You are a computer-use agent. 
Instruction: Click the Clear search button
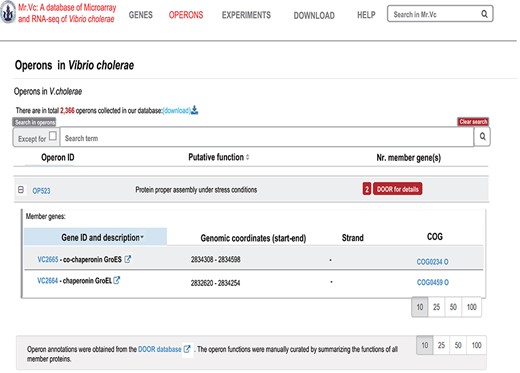473,122
